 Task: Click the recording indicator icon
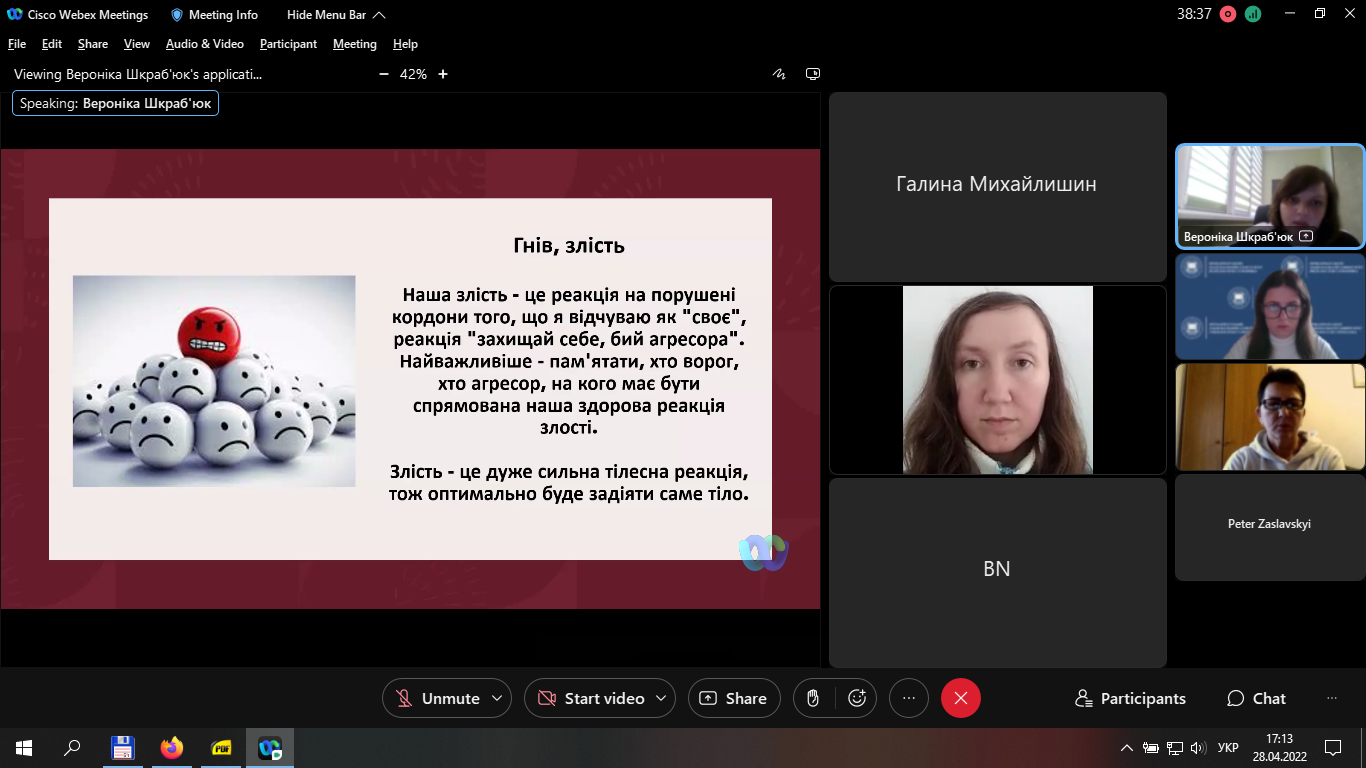pos(1228,14)
